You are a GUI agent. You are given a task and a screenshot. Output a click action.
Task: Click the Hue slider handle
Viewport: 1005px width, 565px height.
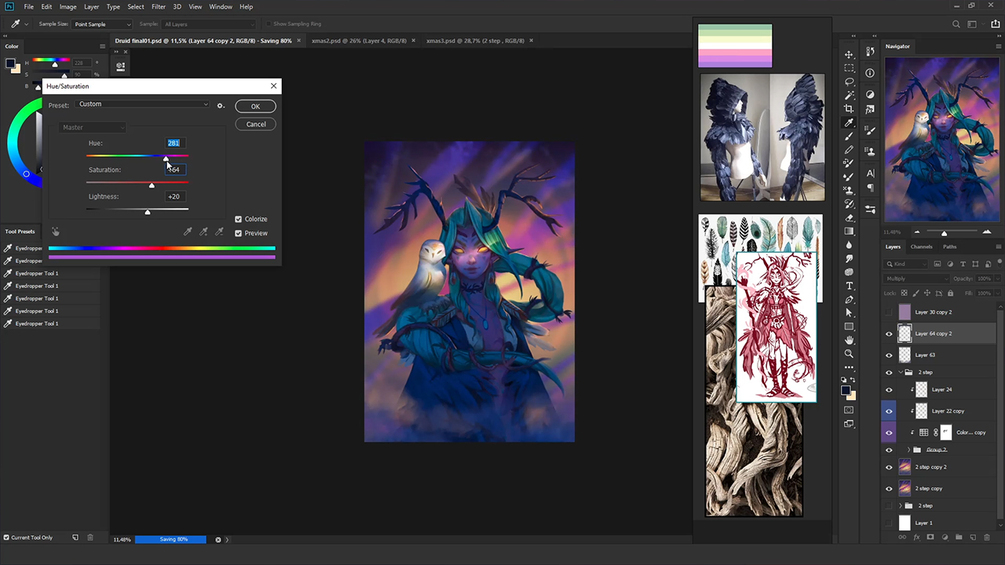point(166,158)
